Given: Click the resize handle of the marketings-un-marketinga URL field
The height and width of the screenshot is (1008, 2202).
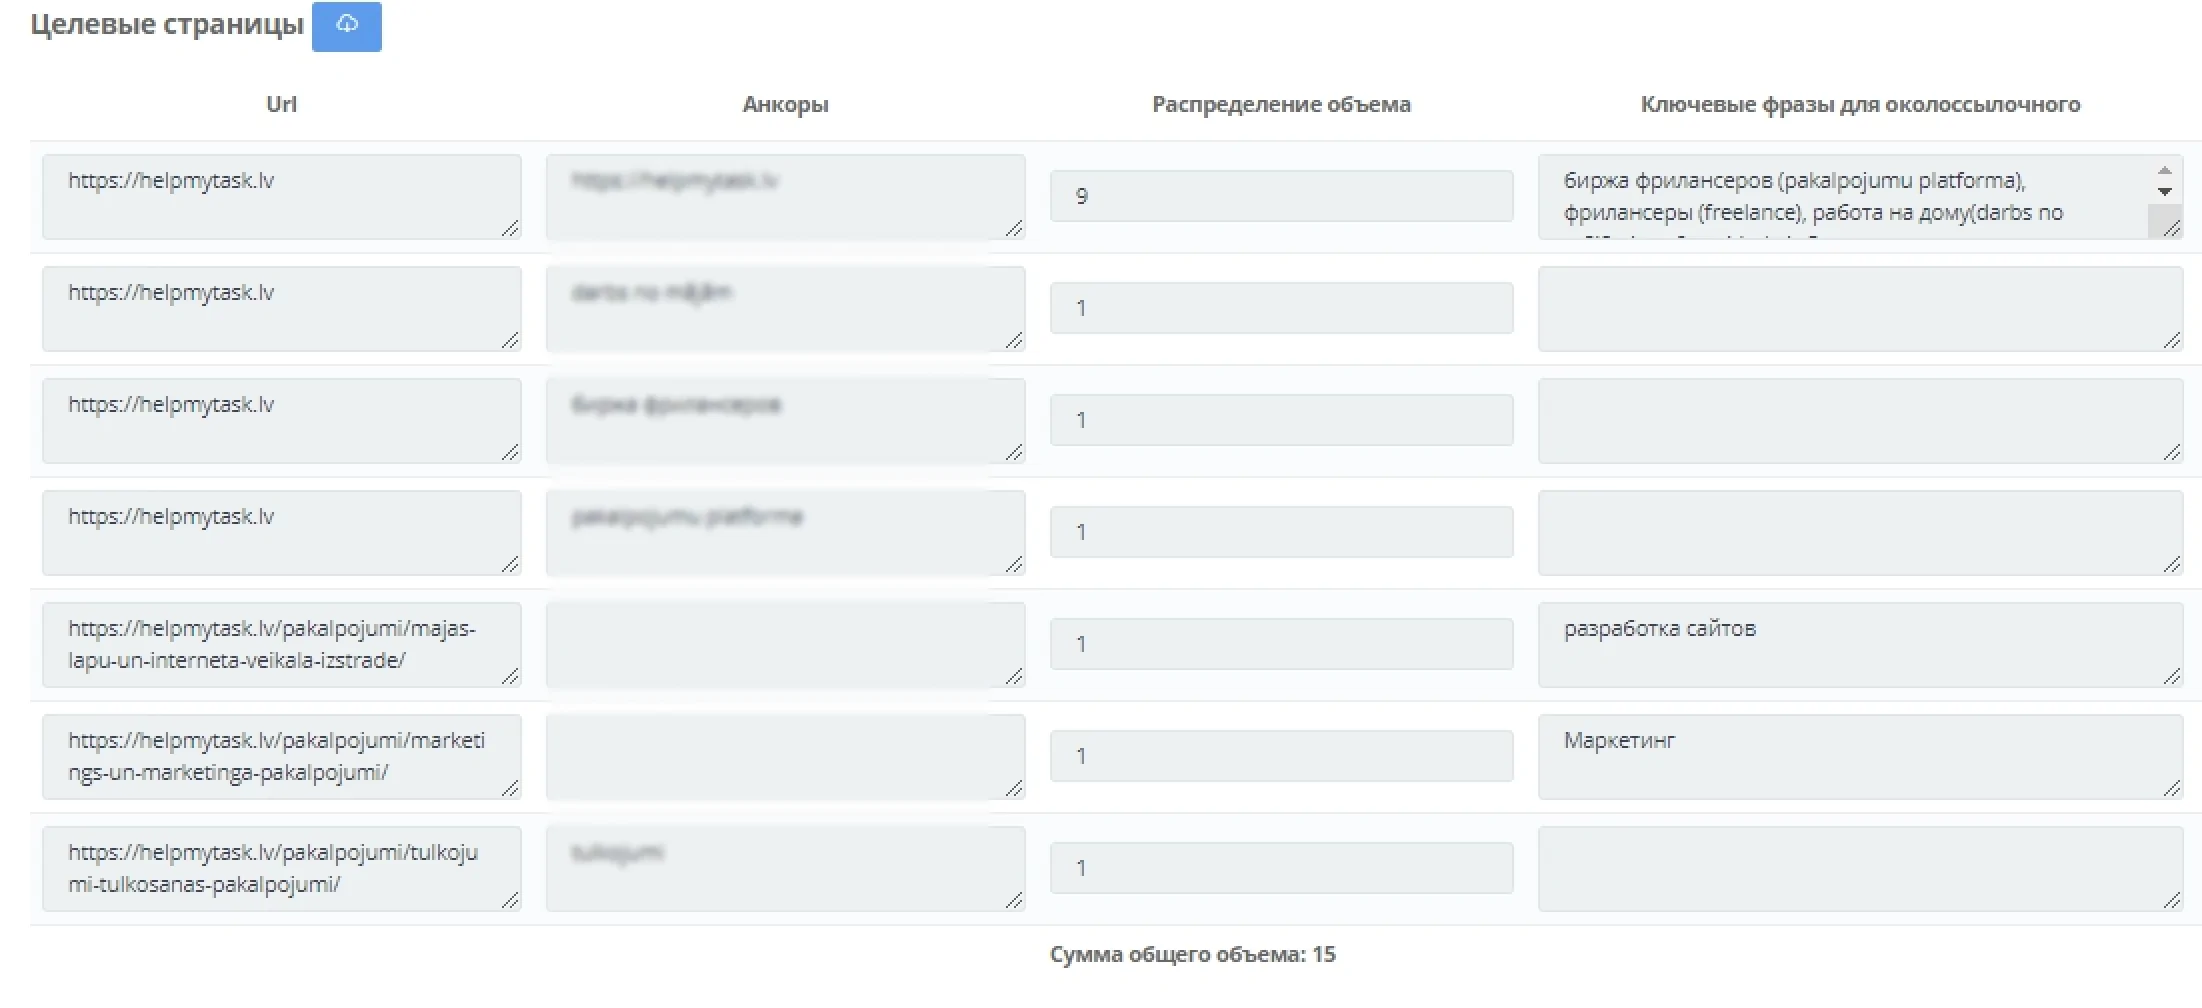Looking at the screenshot, I should (510, 789).
